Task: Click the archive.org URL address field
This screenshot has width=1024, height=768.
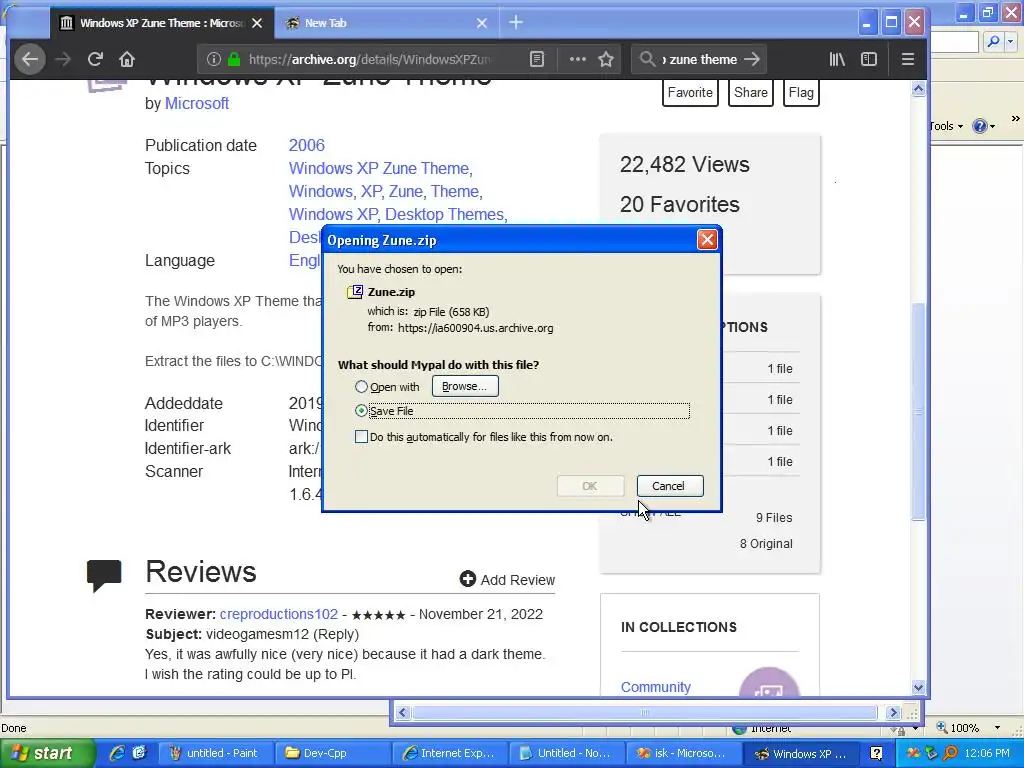Action: click(370, 59)
